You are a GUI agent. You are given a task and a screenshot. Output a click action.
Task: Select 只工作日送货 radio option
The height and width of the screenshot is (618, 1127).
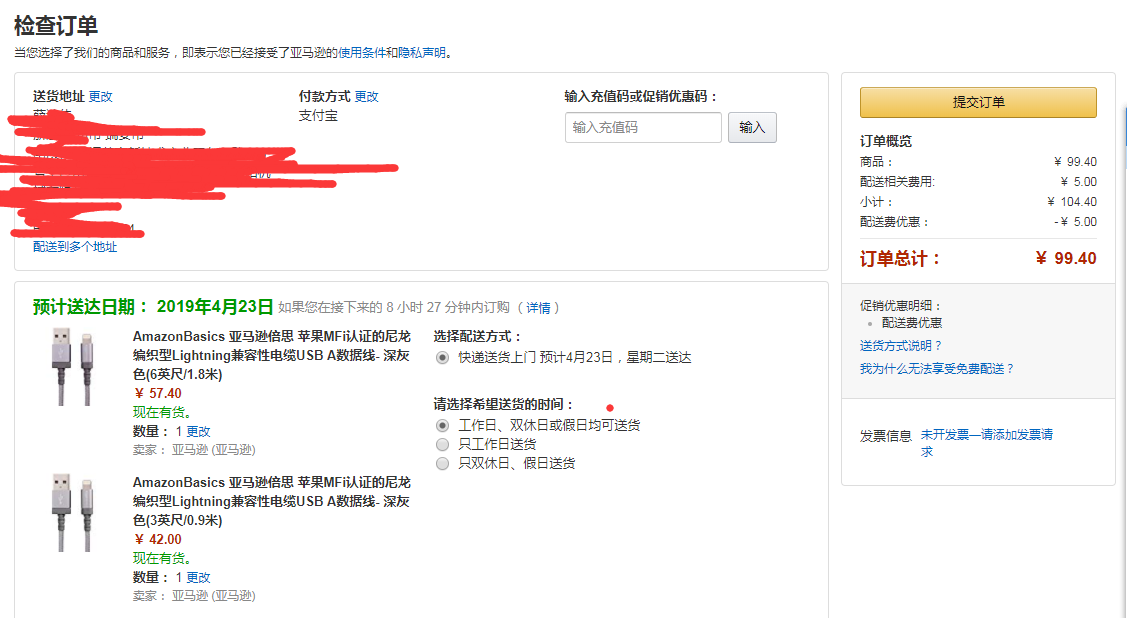point(443,444)
